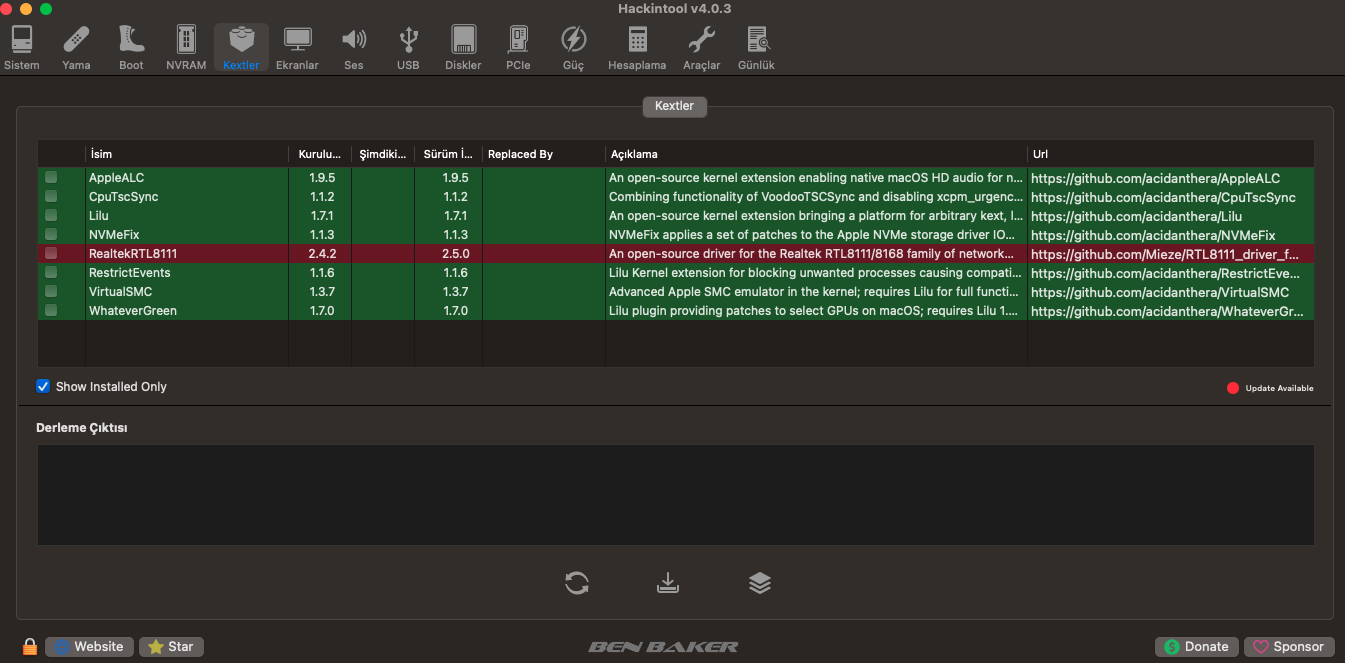Viewport: 1345px width, 663px height.
Task: Sort by the İsim column header
Action: tap(186, 154)
